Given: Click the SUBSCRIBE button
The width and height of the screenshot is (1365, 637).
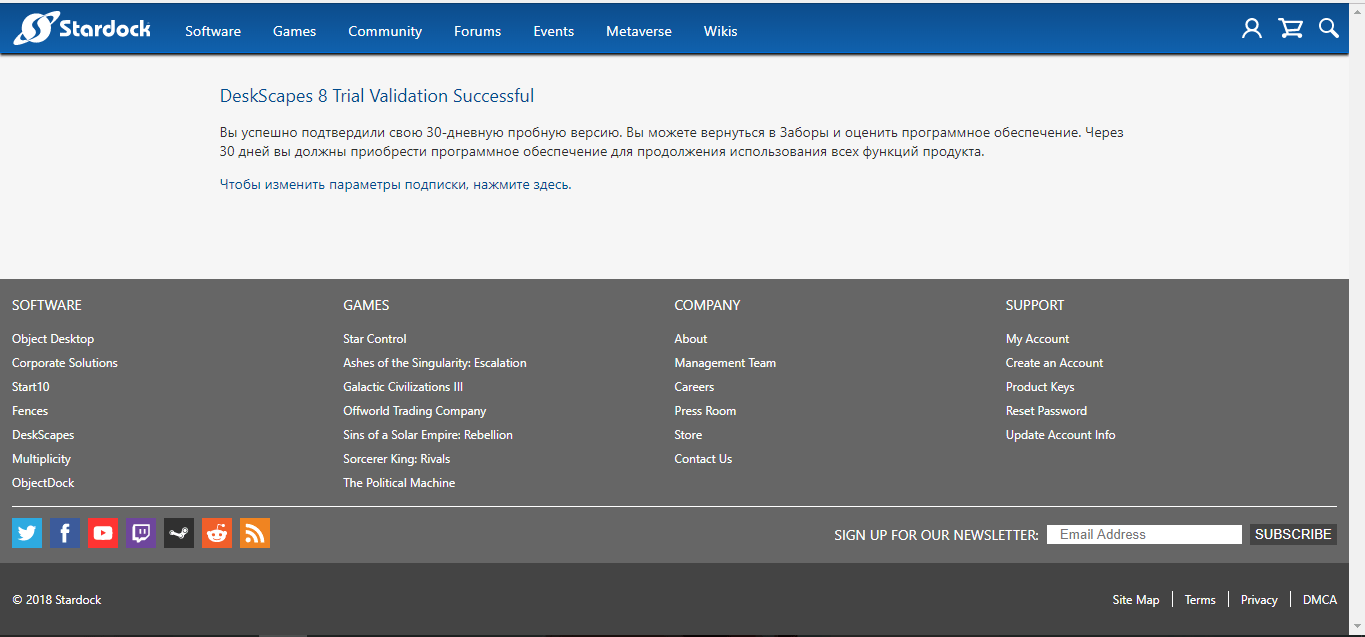Looking at the screenshot, I should point(1293,534).
